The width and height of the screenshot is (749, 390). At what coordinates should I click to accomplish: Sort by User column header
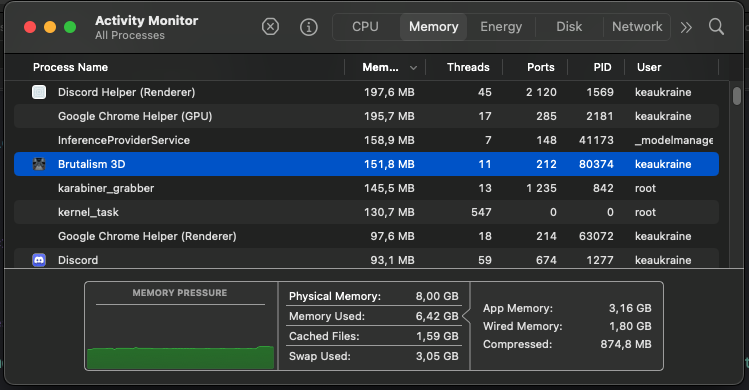(x=649, y=67)
